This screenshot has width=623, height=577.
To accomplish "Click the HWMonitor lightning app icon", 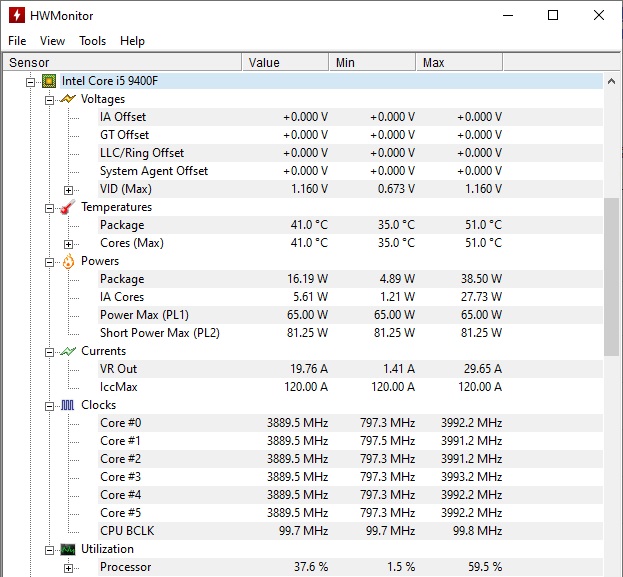I will [x=17, y=15].
